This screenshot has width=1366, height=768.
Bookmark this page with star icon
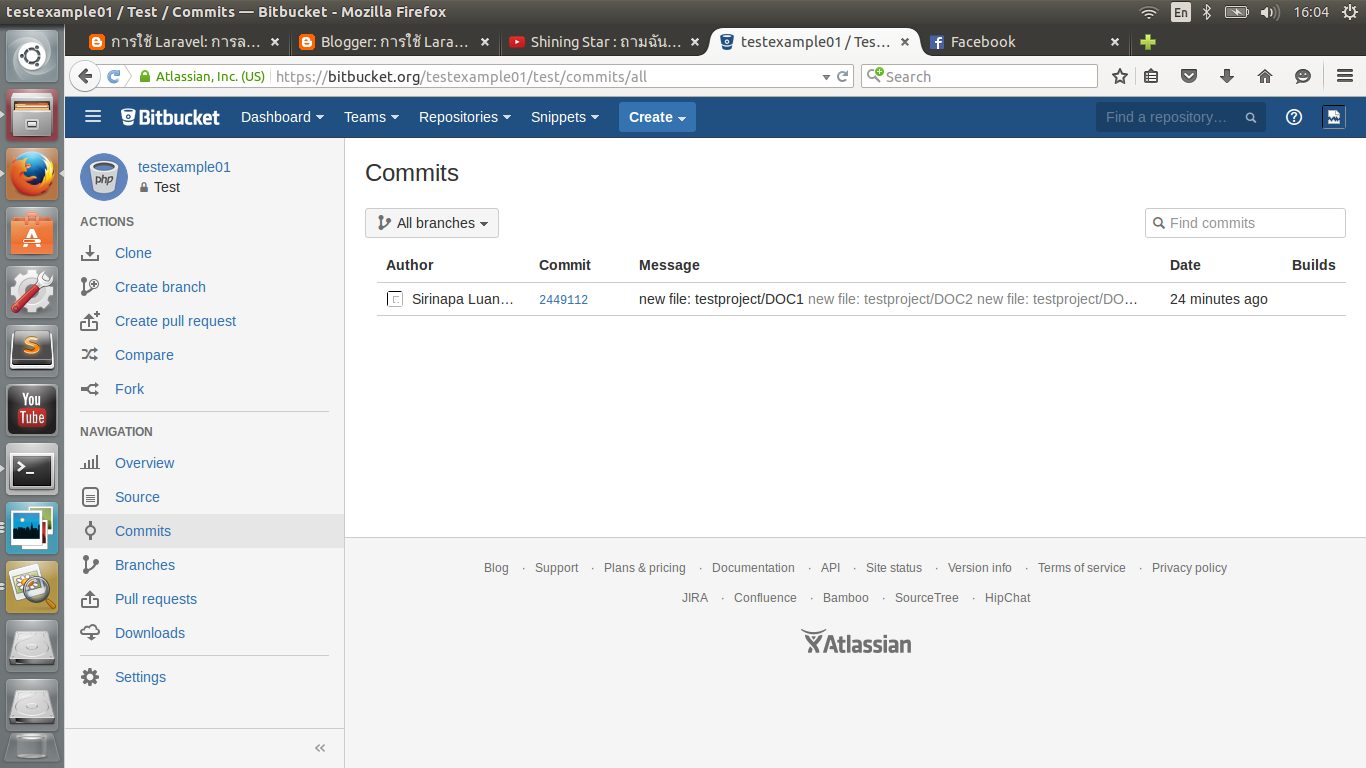click(x=1120, y=76)
